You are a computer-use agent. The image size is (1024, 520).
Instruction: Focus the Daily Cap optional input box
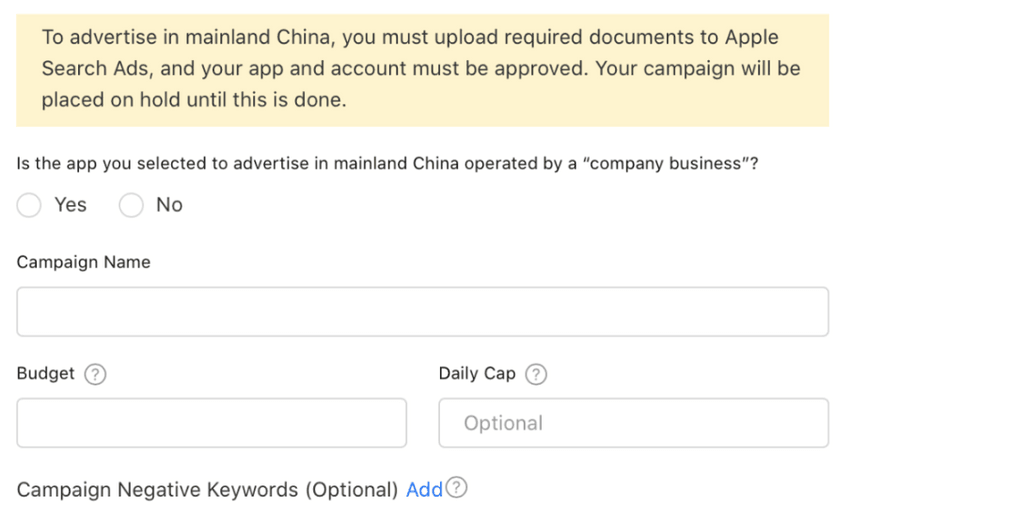click(633, 423)
